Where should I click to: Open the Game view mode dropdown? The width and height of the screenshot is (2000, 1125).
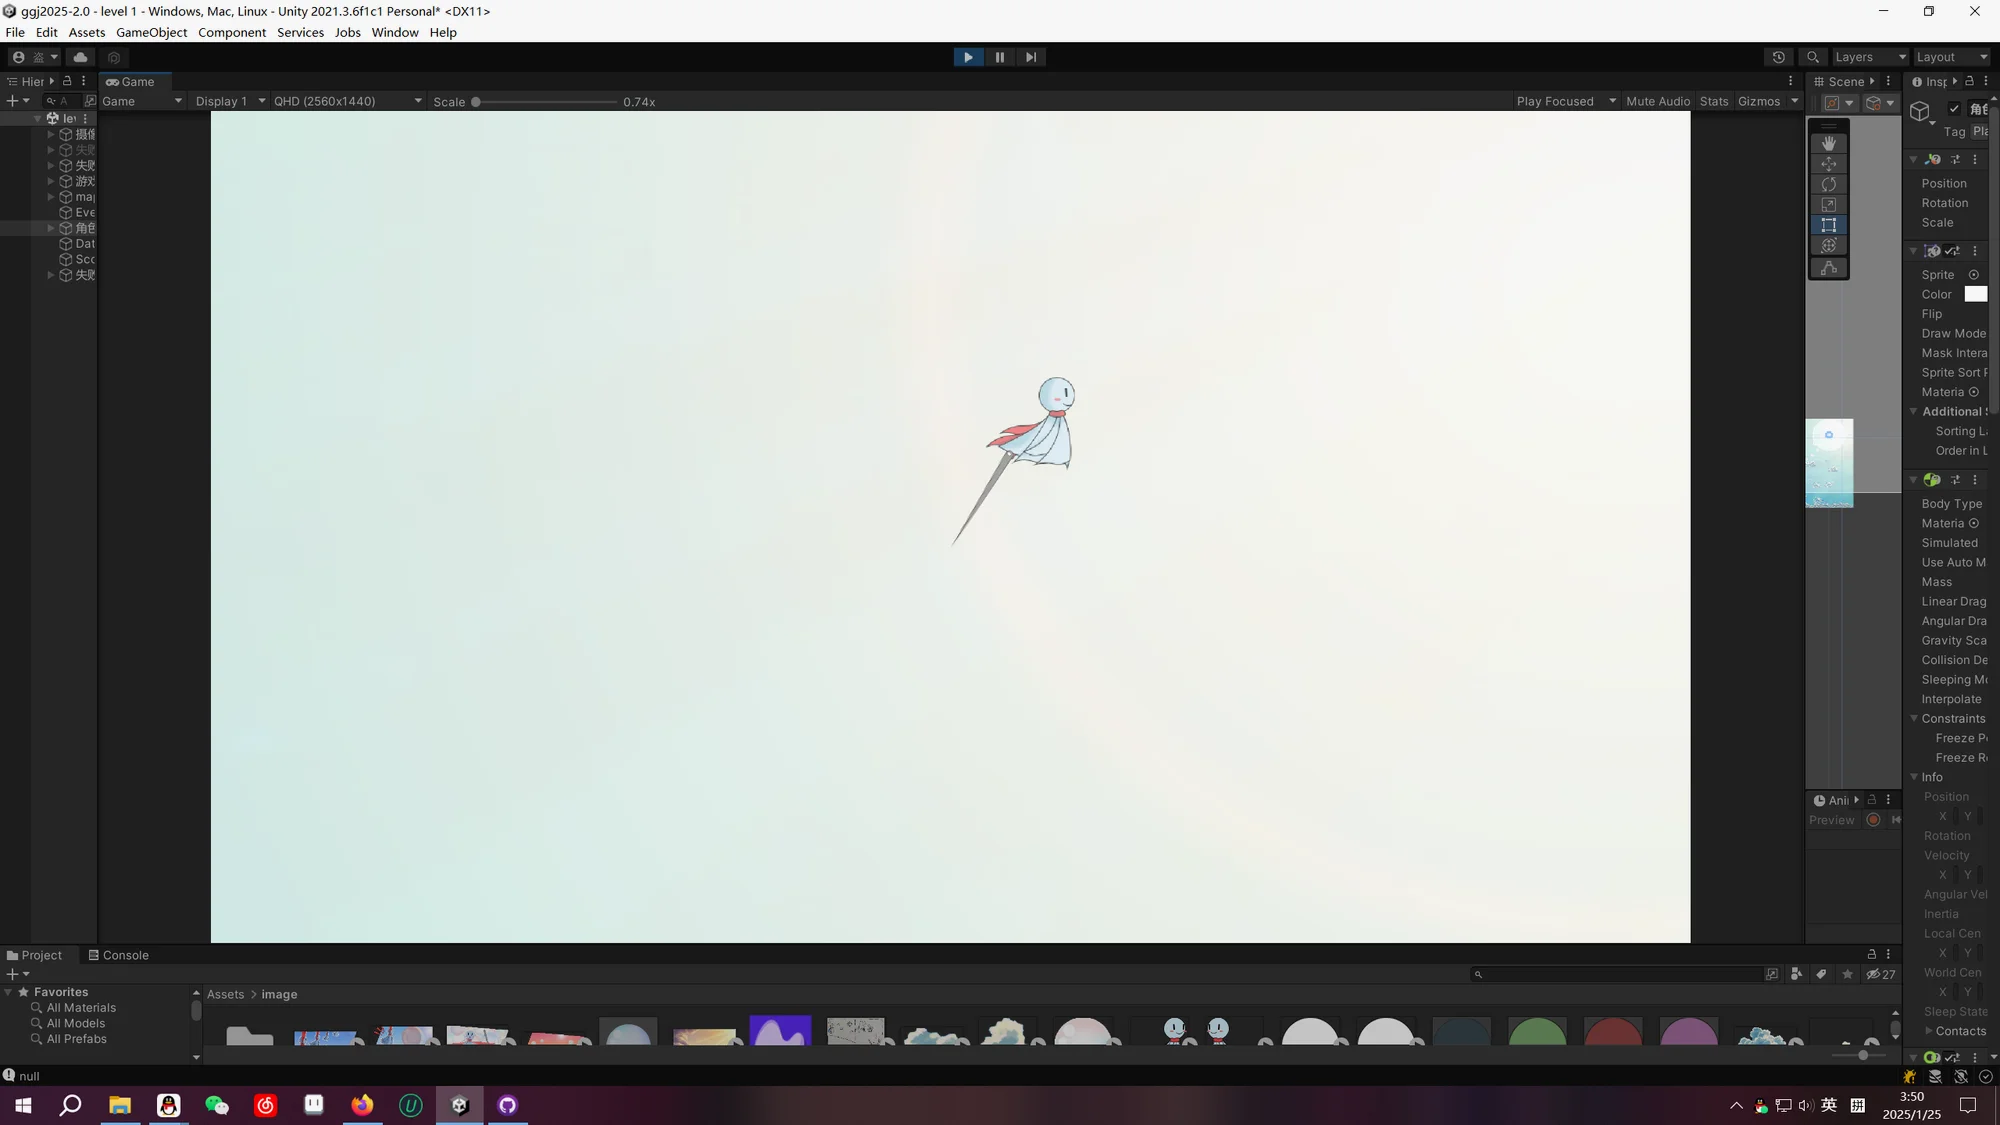142,101
